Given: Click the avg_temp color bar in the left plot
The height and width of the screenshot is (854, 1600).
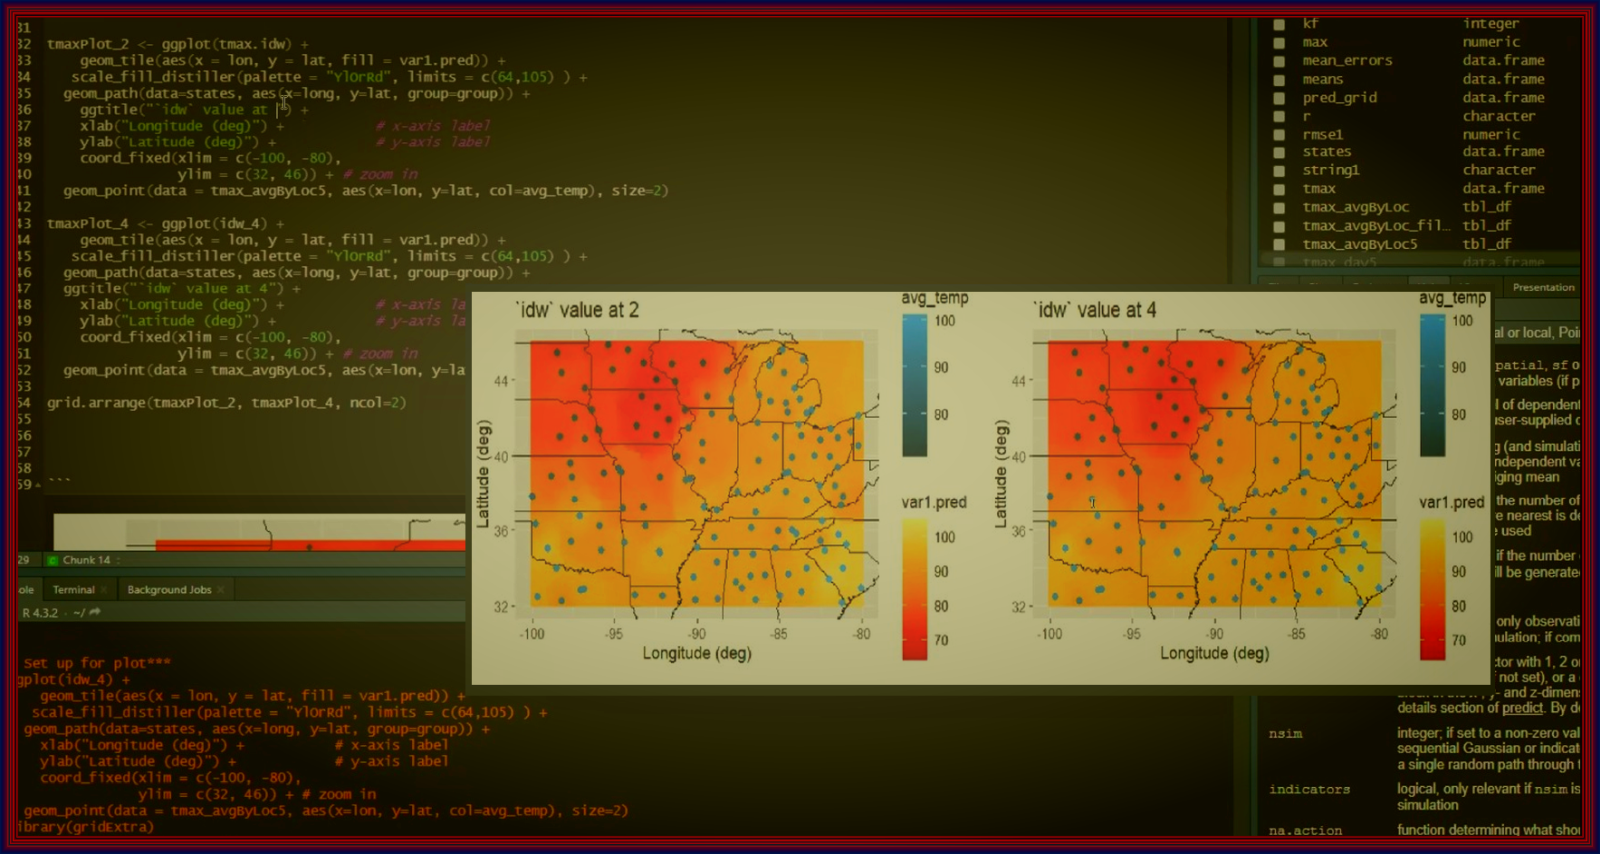Looking at the screenshot, I should (914, 386).
